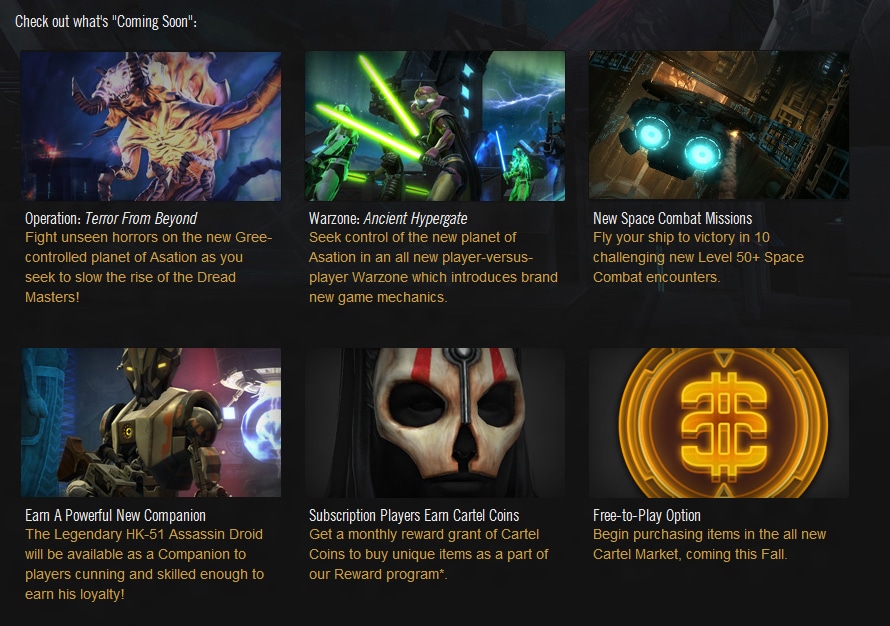Click the Cartel Market coming this Fall text
The image size is (890, 626).
709,544
